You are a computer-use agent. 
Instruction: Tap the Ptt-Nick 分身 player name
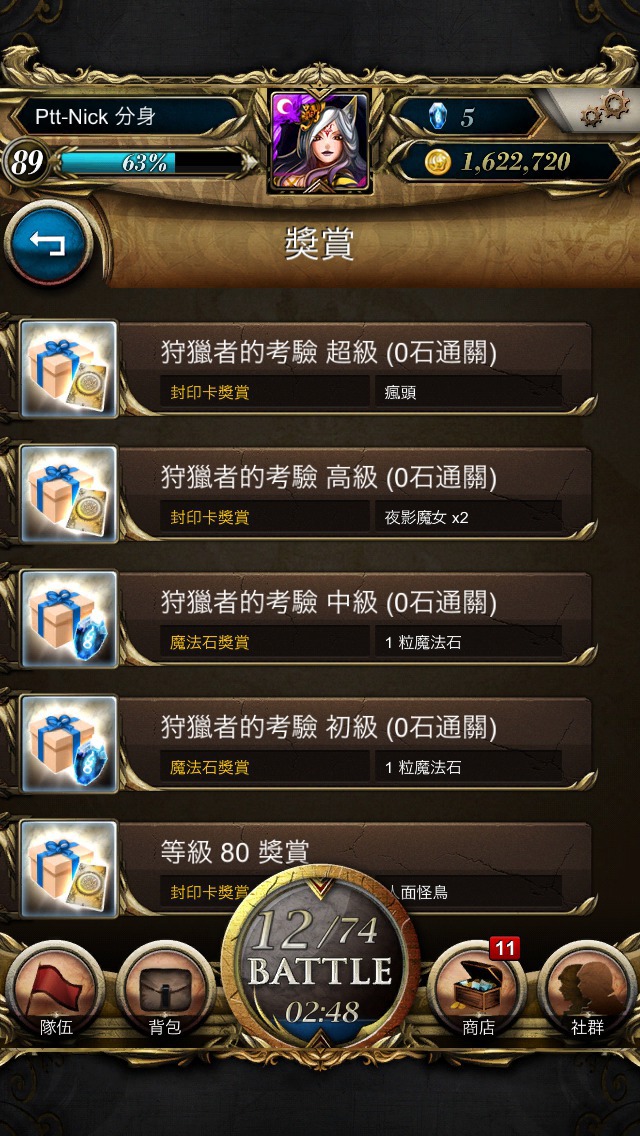[x=95, y=117]
